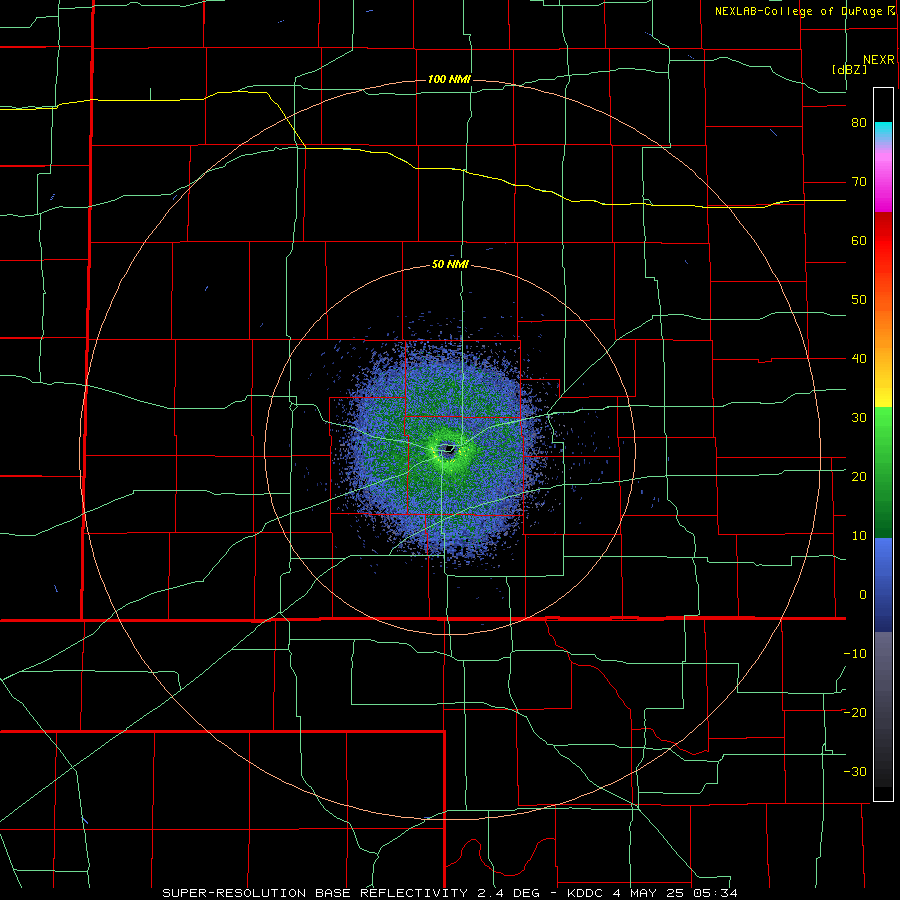Click the 80 dBZ scale value
The image size is (900, 900).
(x=859, y=123)
